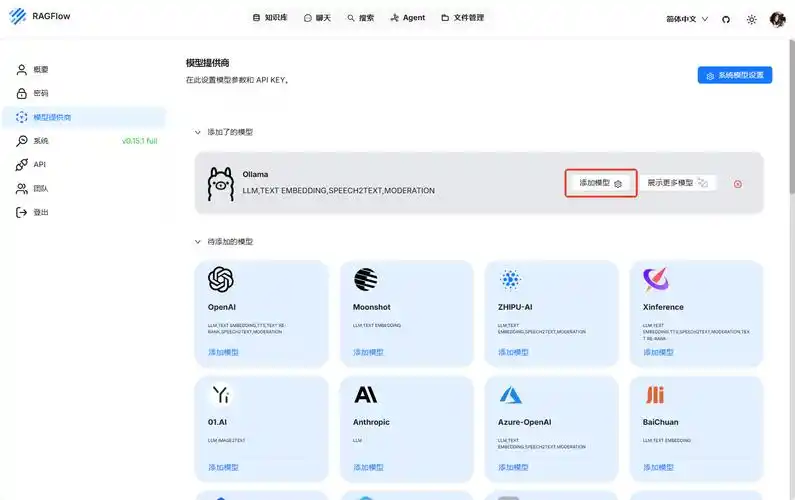Open the 聊天 tab
The image size is (795, 500).
click(317, 18)
